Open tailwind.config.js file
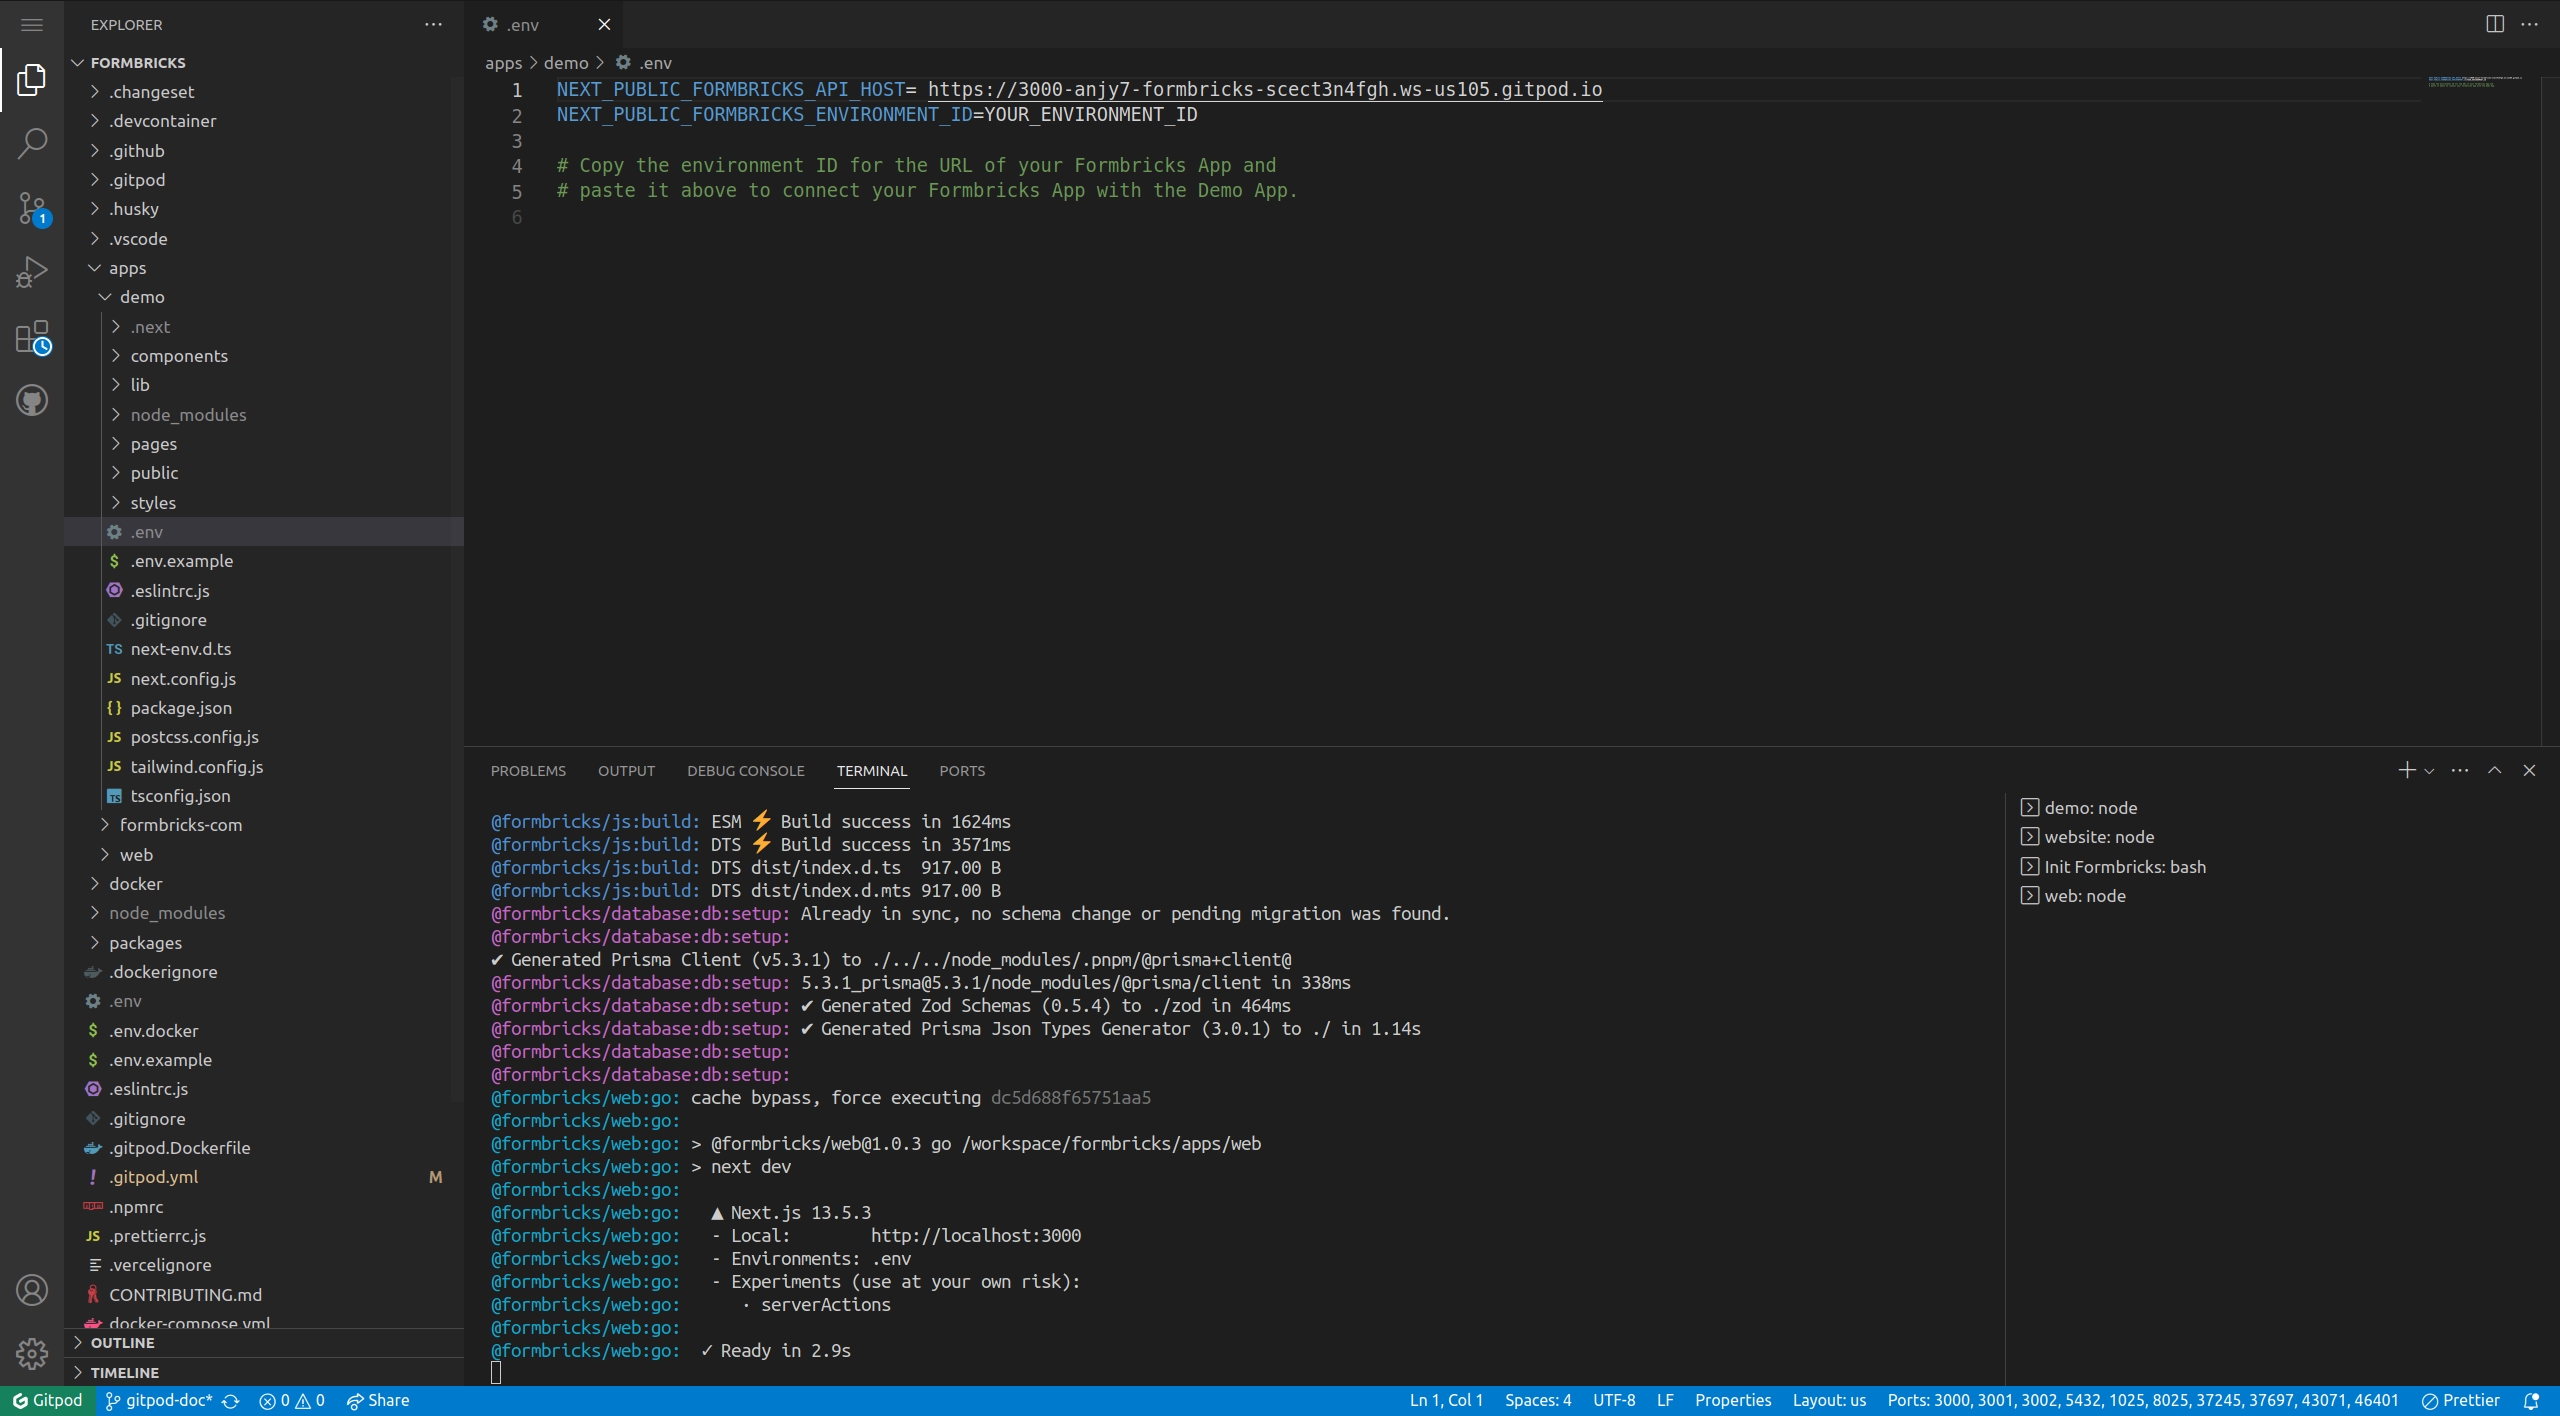The height and width of the screenshot is (1416, 2560). coord(264,767)
